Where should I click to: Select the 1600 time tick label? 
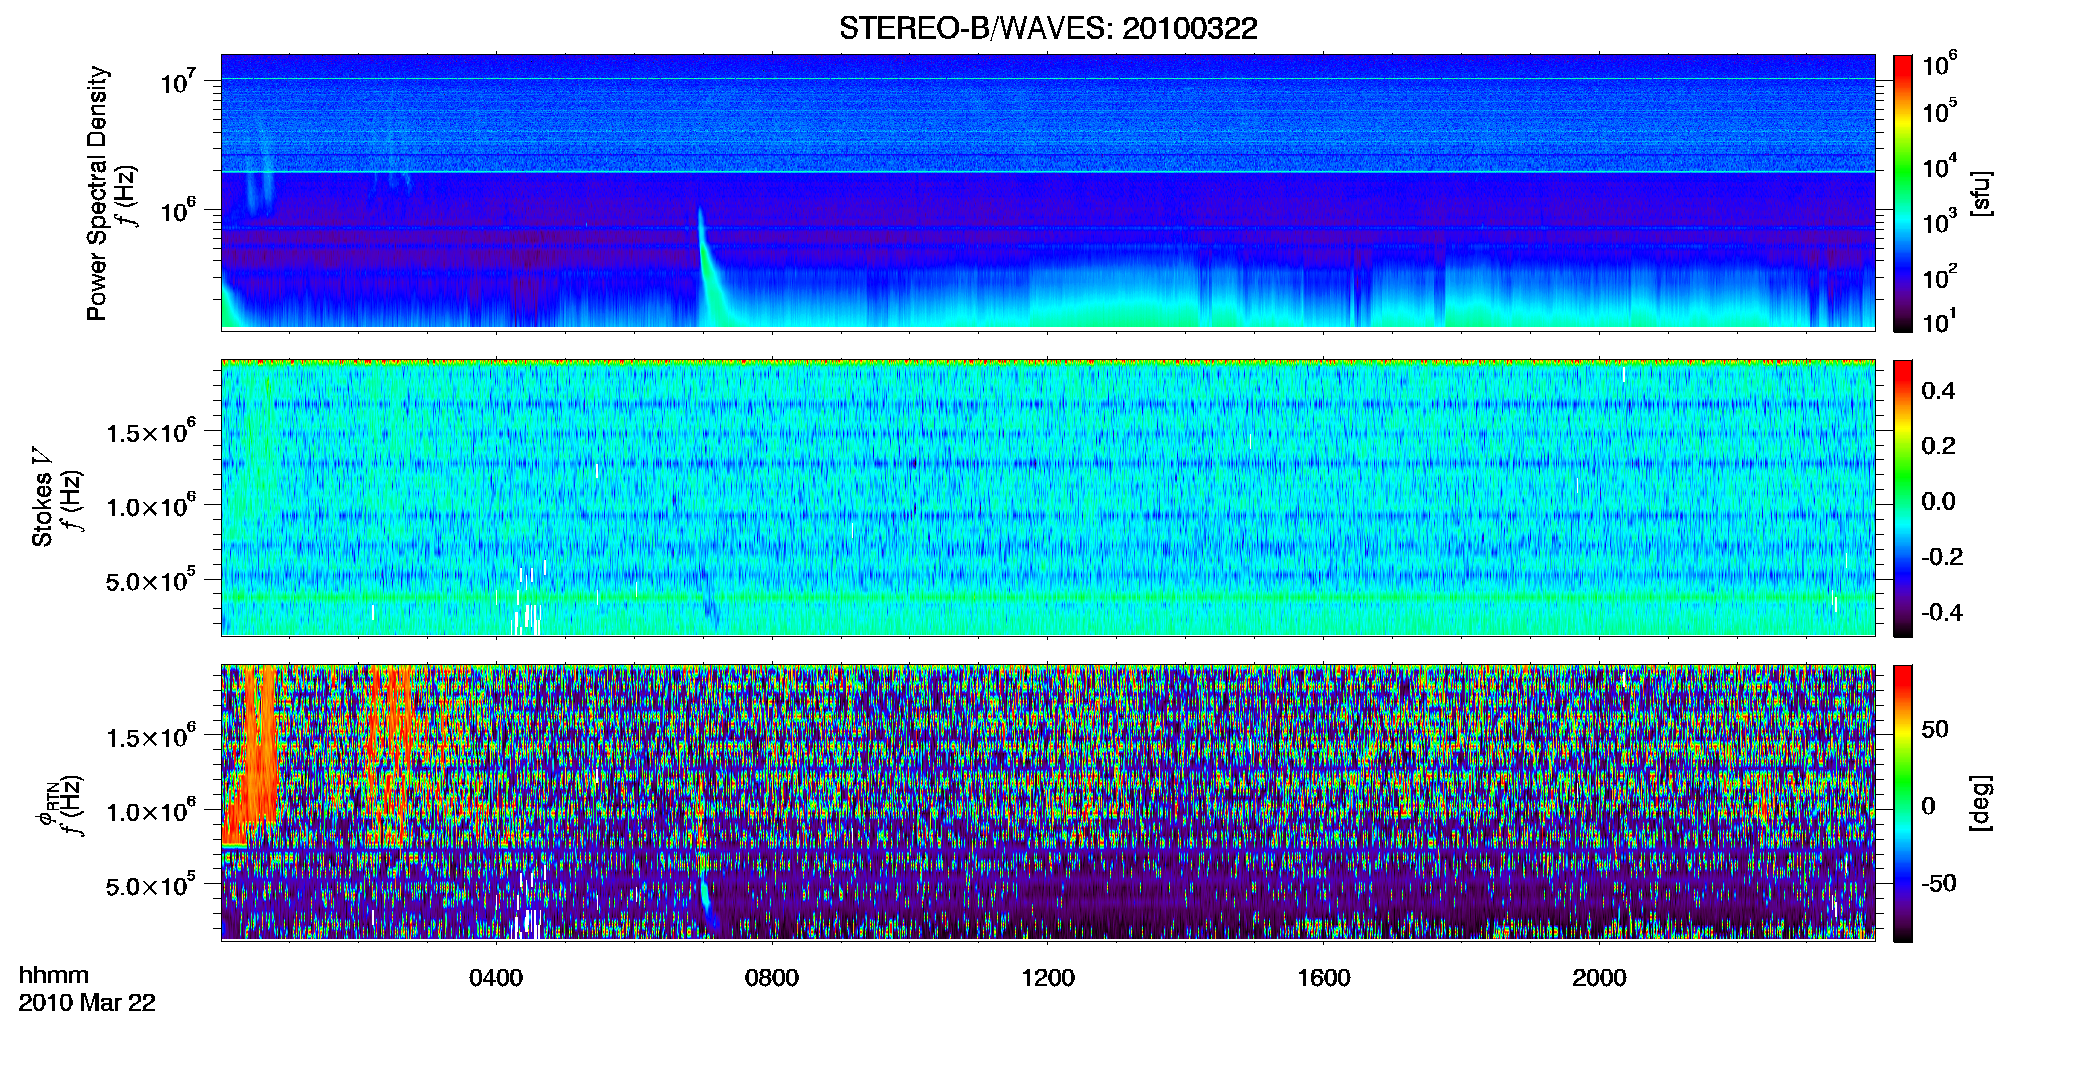coord(1324,978)
